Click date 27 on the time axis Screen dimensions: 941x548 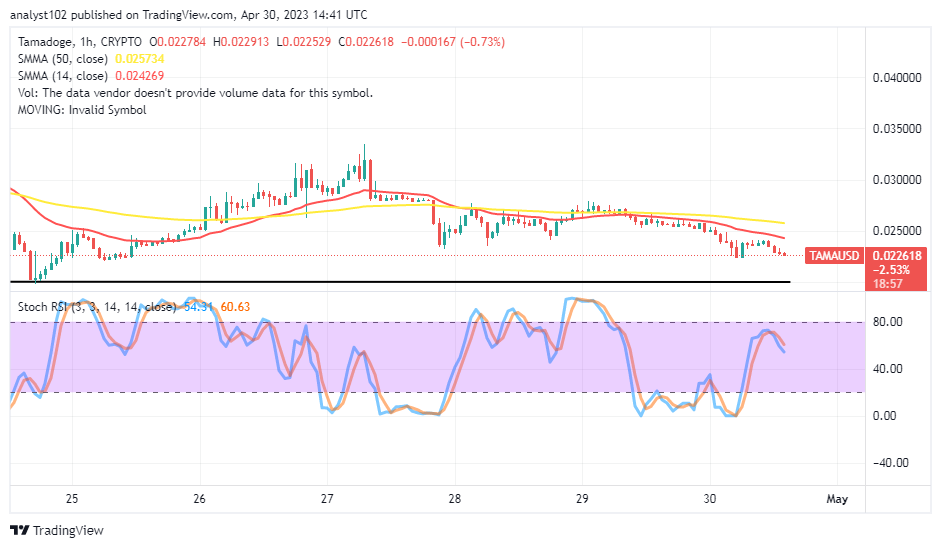[327, 499]
